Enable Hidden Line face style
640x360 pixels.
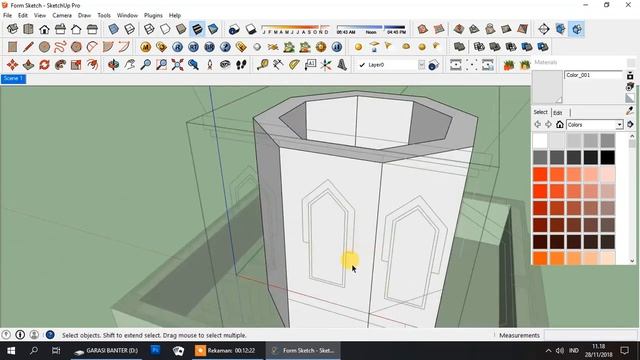(x=165, y=29)
